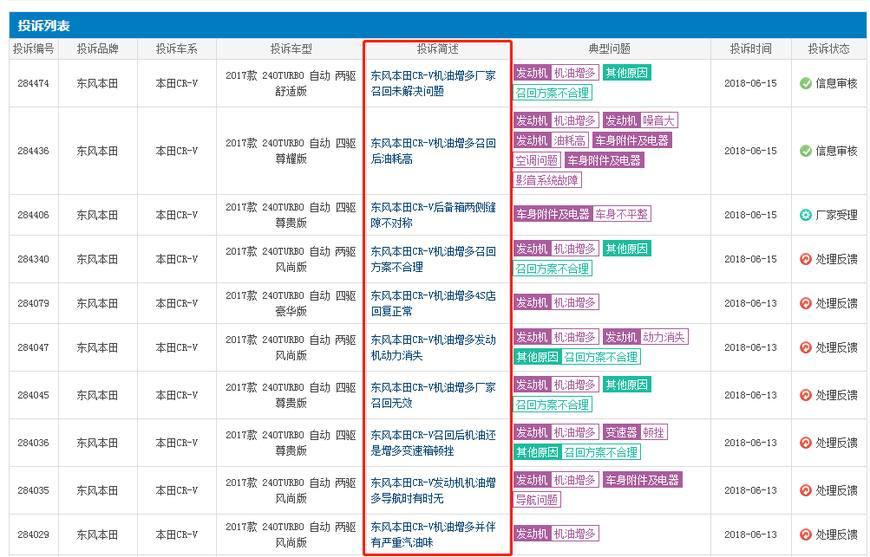Click the 投诉时间 column header

(x=751, y=49)
